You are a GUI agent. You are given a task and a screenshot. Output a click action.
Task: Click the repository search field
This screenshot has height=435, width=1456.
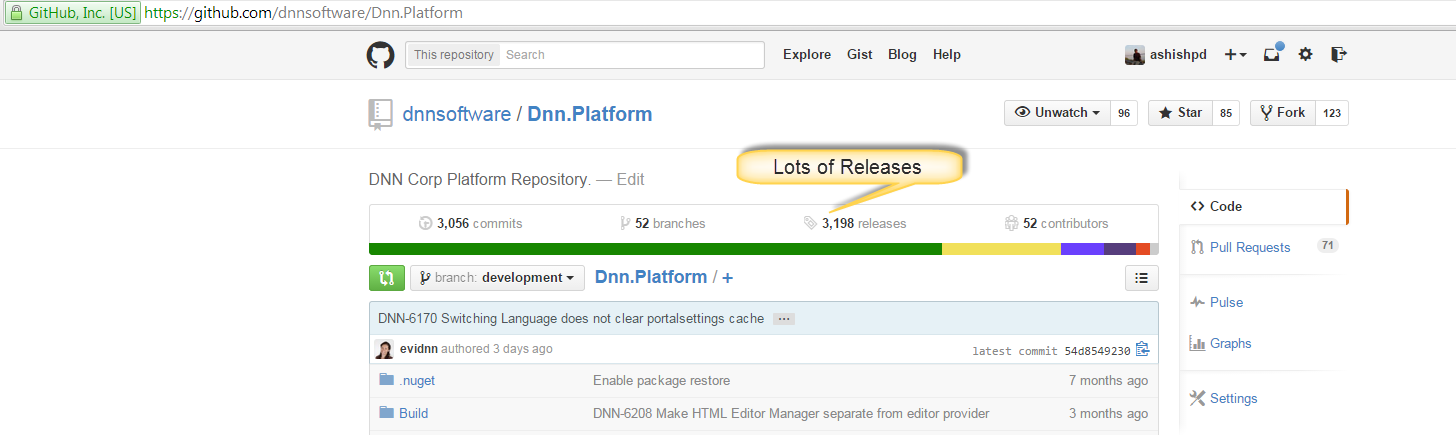coord(632,55)
